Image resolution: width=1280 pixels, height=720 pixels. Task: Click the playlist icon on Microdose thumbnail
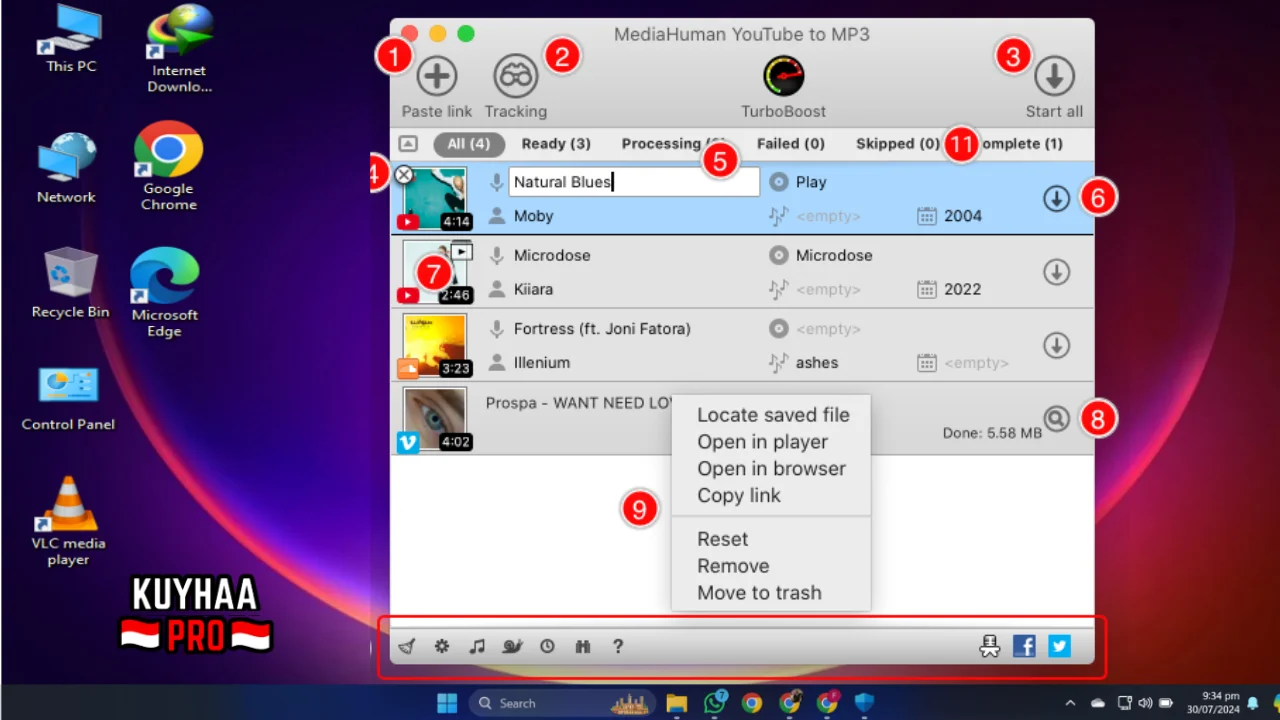click(460, 252)
